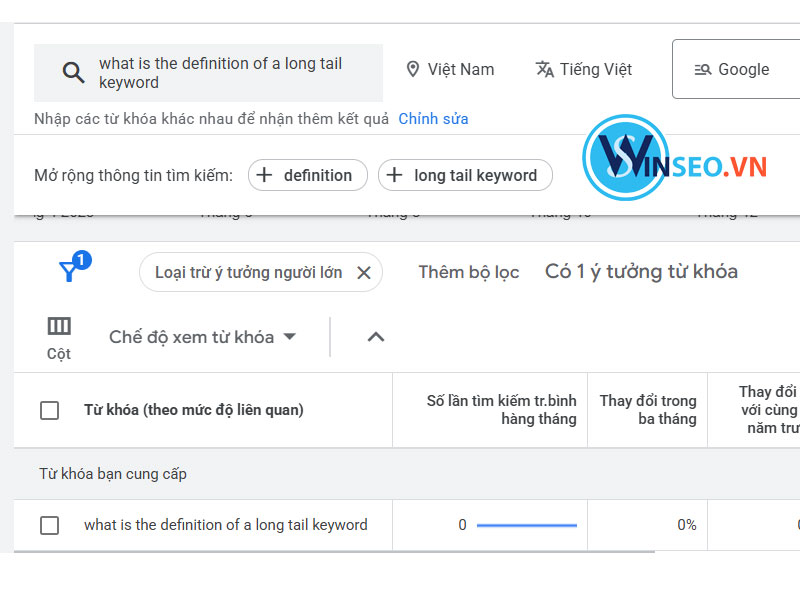Click the network icon beside Google
This screenshot has height=600, width=800.
(701, 69)
